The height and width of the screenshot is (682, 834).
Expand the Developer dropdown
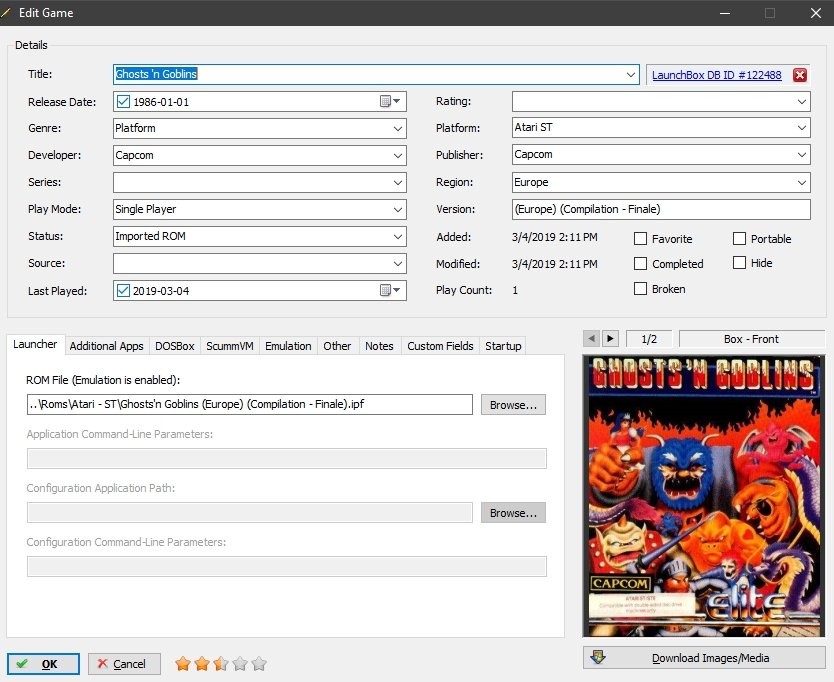397,155
